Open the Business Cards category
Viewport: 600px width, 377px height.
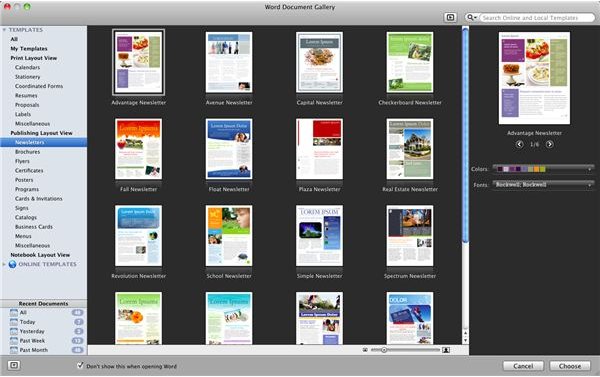[x=34, y=227]
